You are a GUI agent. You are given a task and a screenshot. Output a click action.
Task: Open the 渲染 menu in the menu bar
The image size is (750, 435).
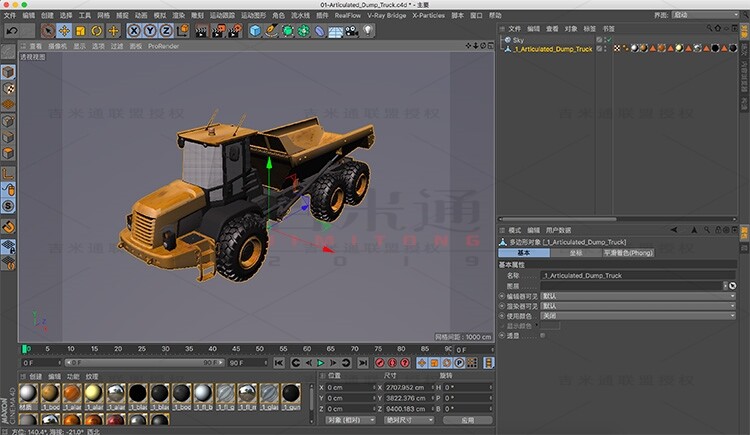(x=176, y=16)
